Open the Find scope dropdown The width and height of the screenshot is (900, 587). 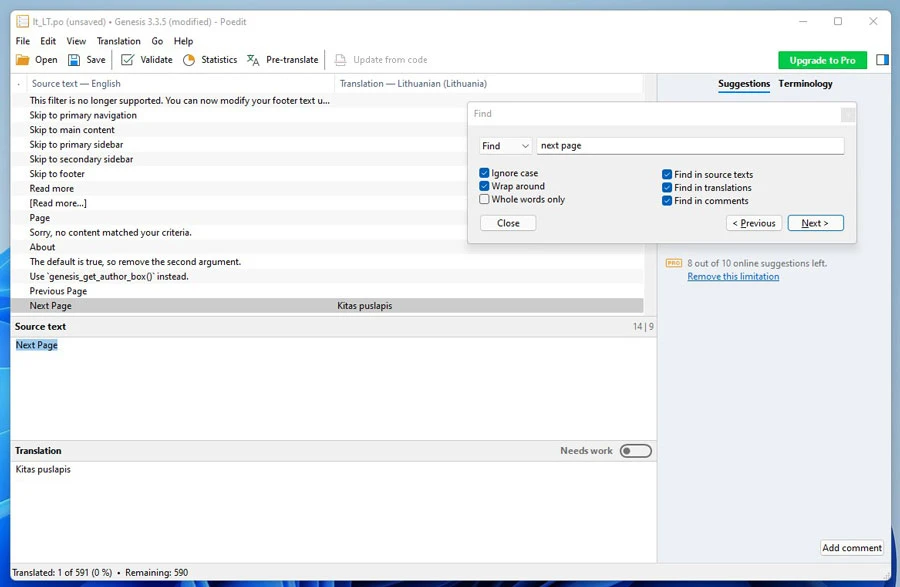[x=505, y=145]
